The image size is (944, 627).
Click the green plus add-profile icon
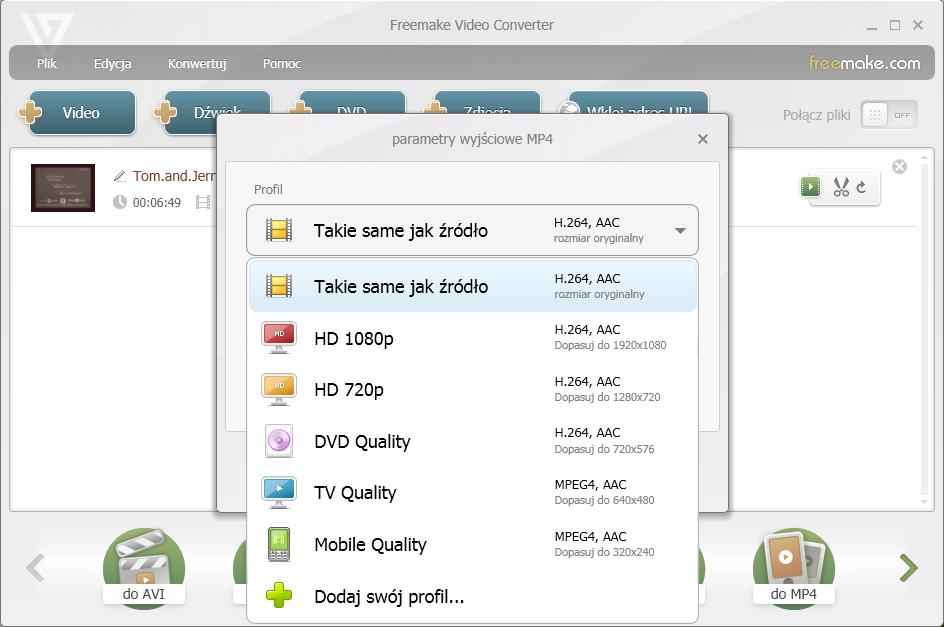279,596
